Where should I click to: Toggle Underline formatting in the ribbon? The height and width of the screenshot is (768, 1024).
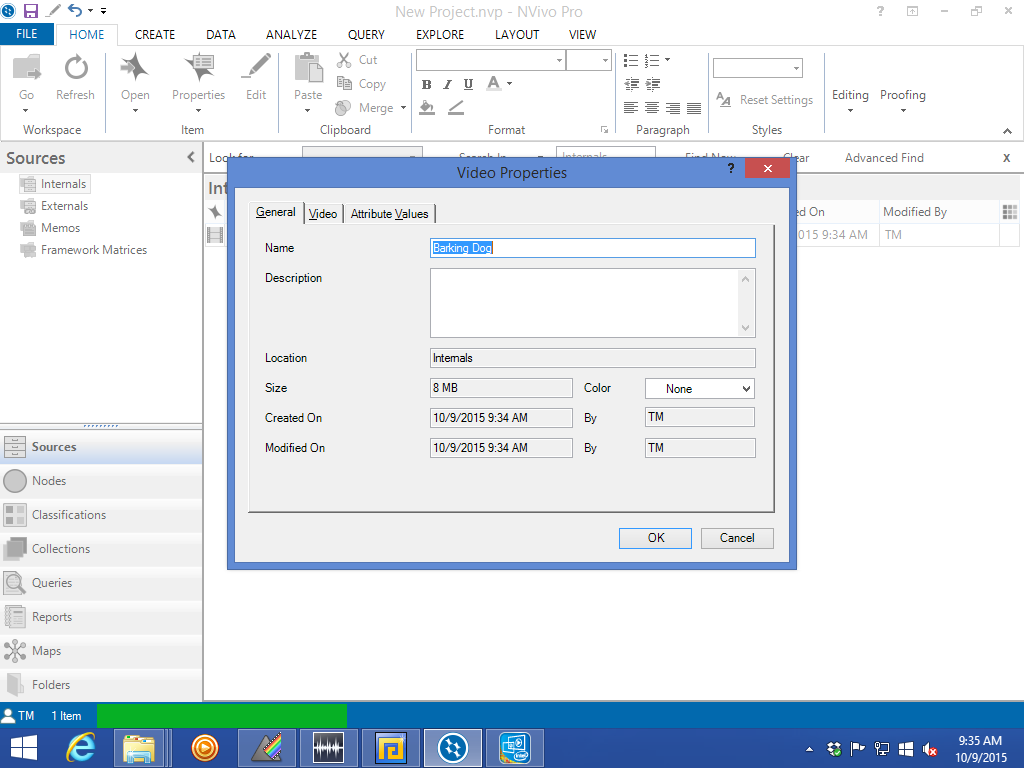pos(468,85)
